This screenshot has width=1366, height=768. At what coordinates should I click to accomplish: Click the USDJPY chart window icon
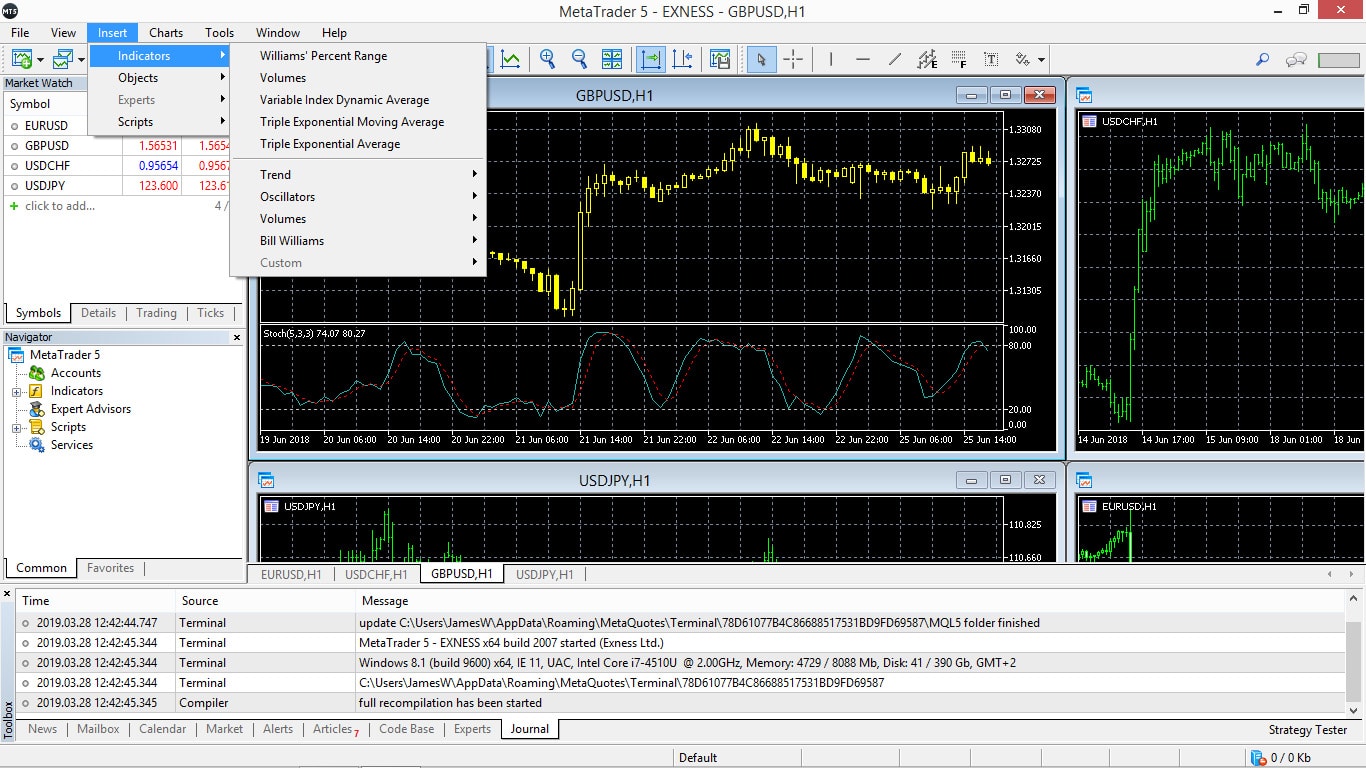tap(266, 480)
